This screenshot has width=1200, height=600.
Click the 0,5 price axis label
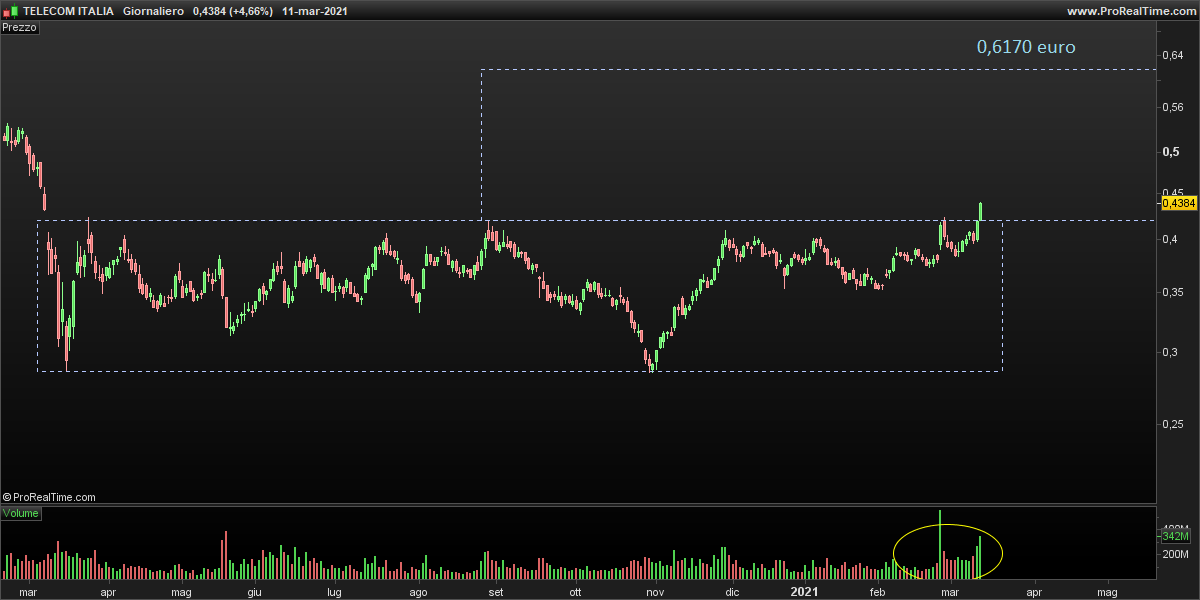pyautogui.click(x=1170, y=152)
